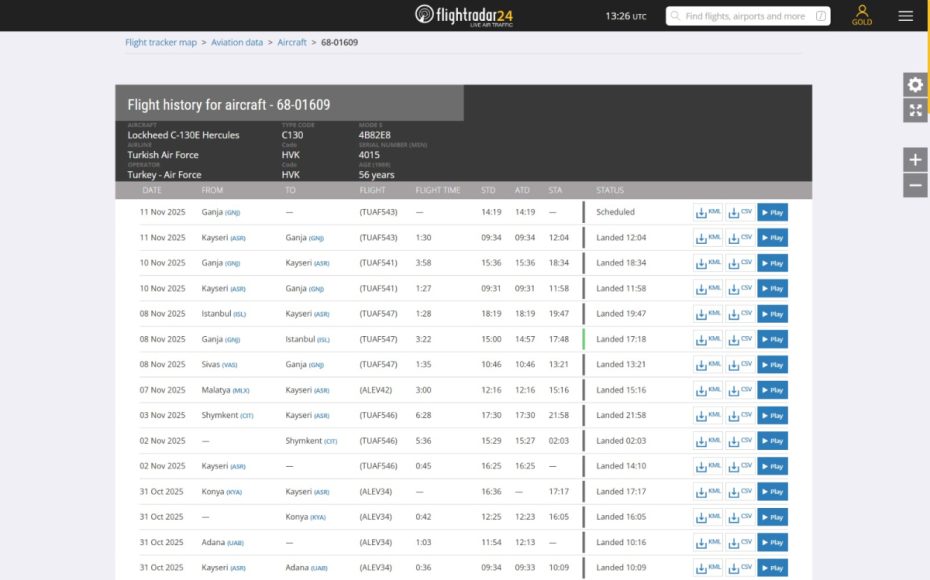The width and height of the screenshot is (930, 580).
Task: Download KML for Shymkent to Kayseri flight
Action: coord(708,415)
